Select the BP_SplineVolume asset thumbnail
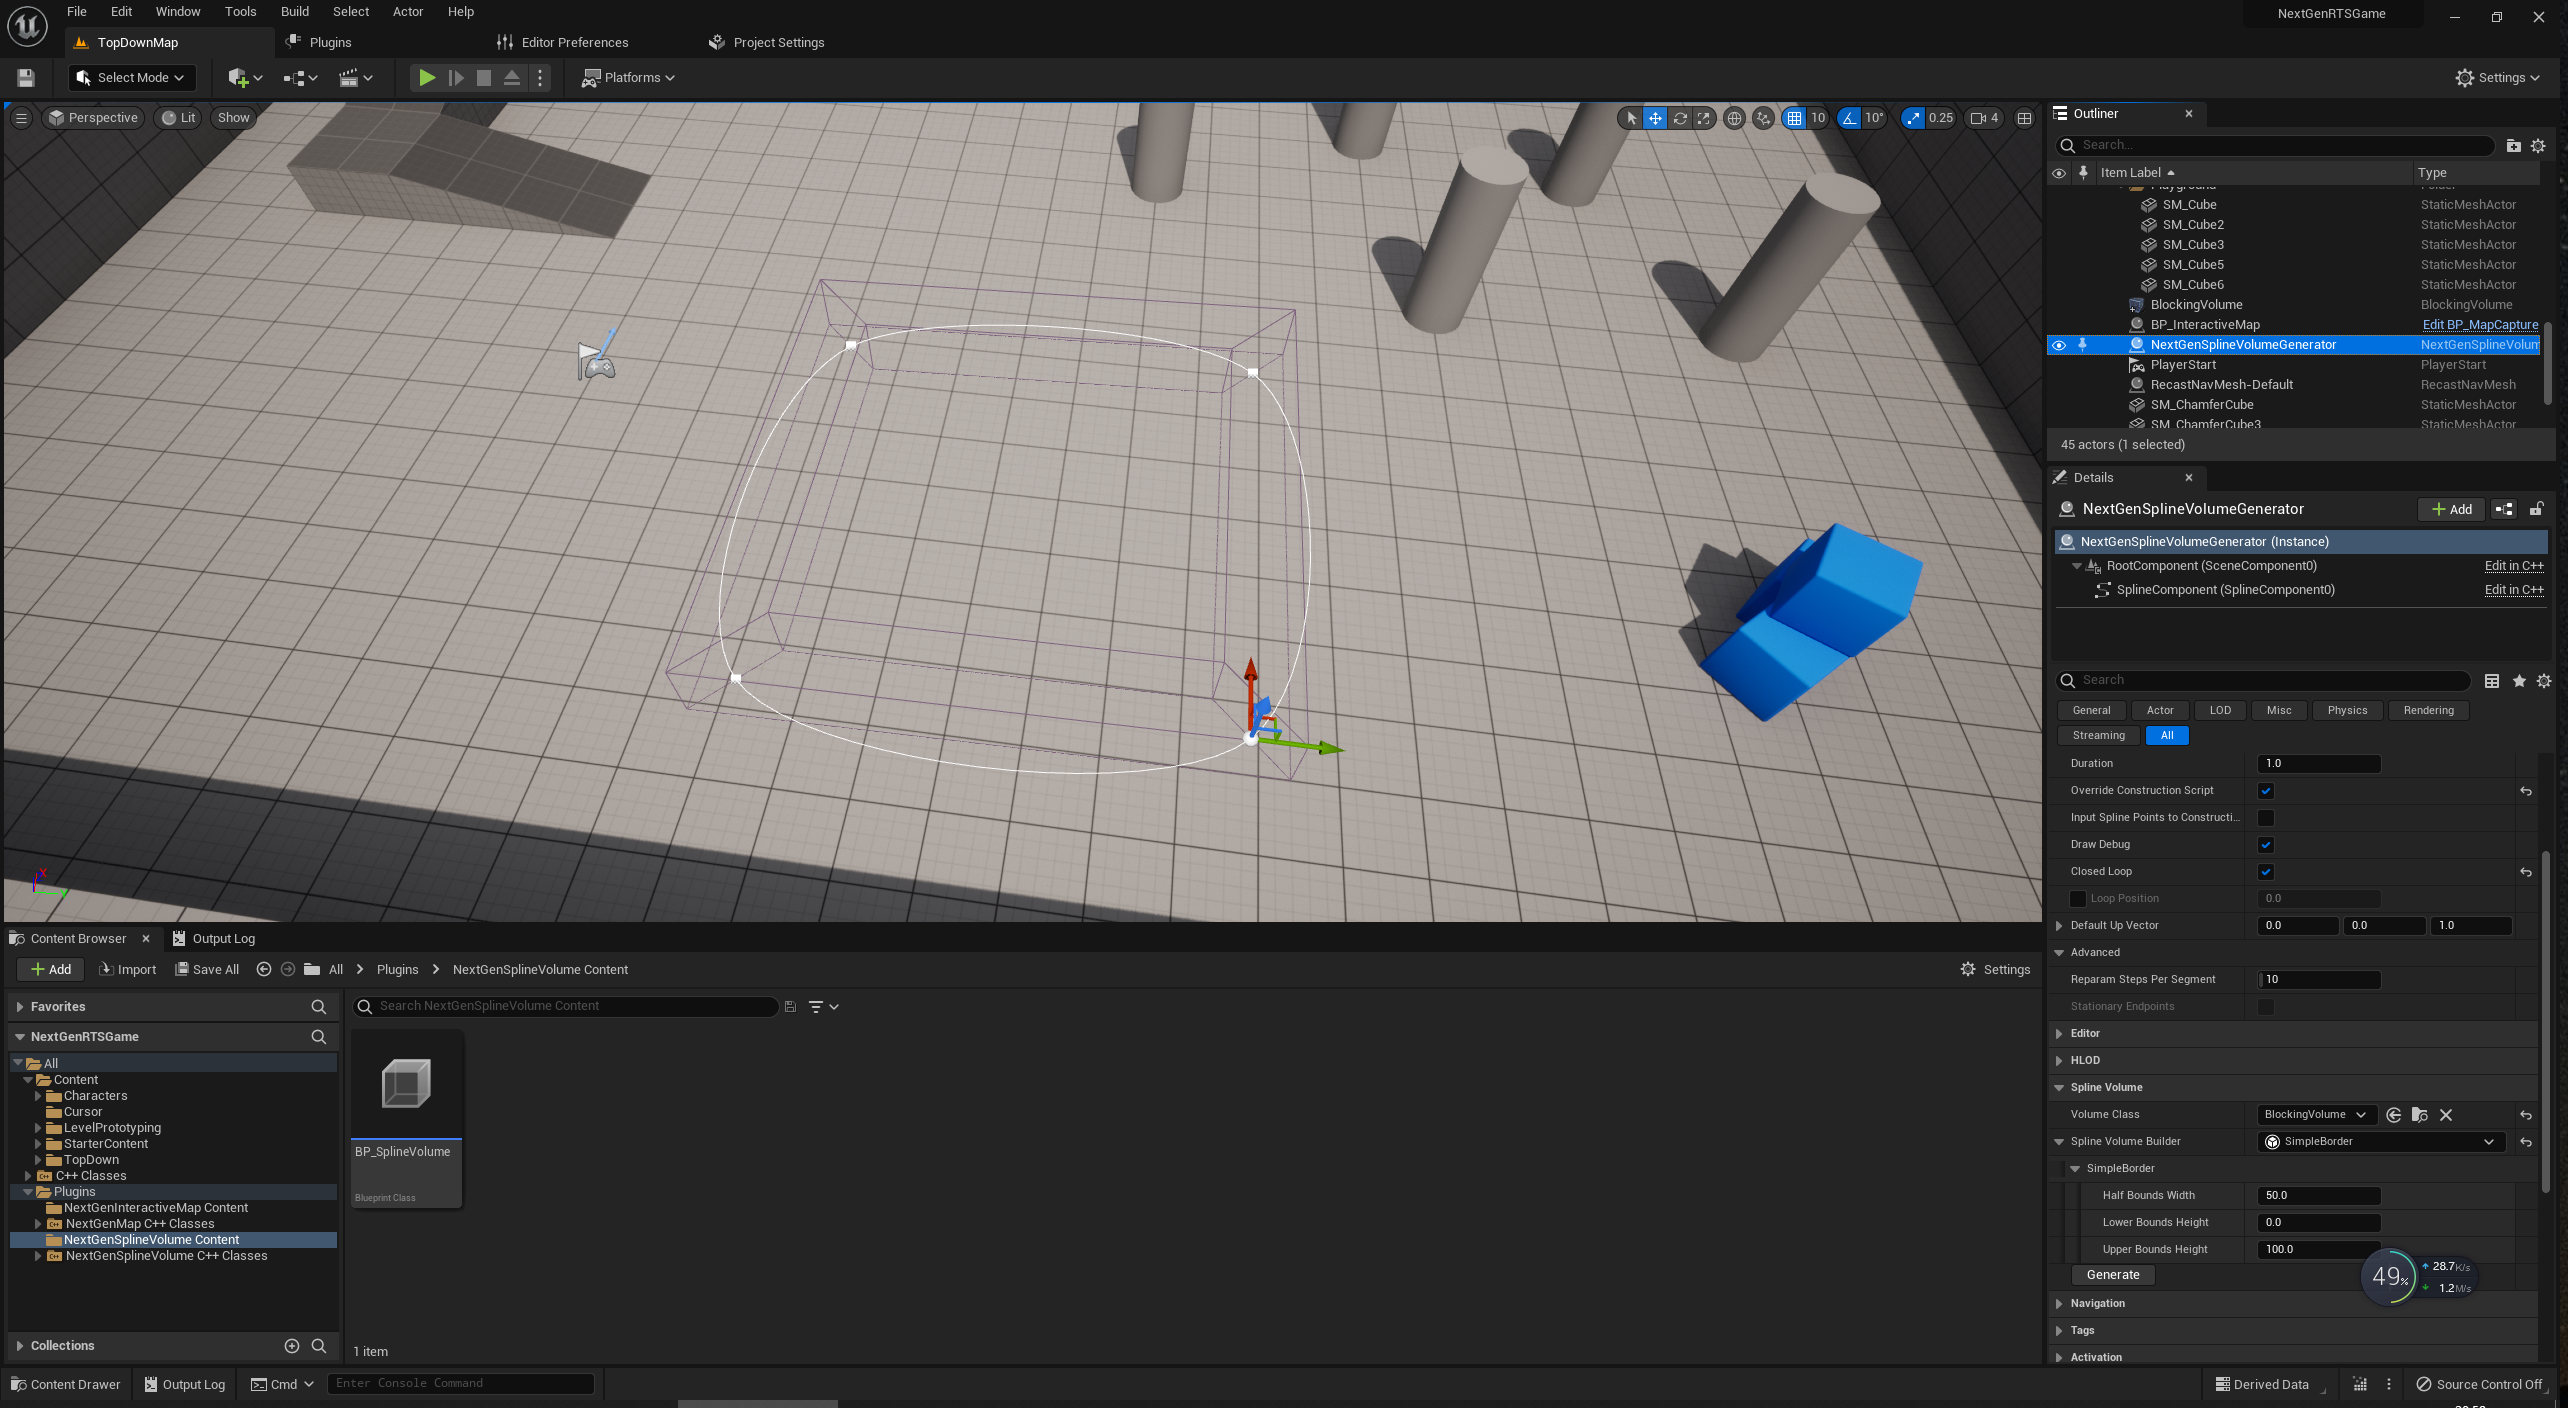 (406, 1084)
